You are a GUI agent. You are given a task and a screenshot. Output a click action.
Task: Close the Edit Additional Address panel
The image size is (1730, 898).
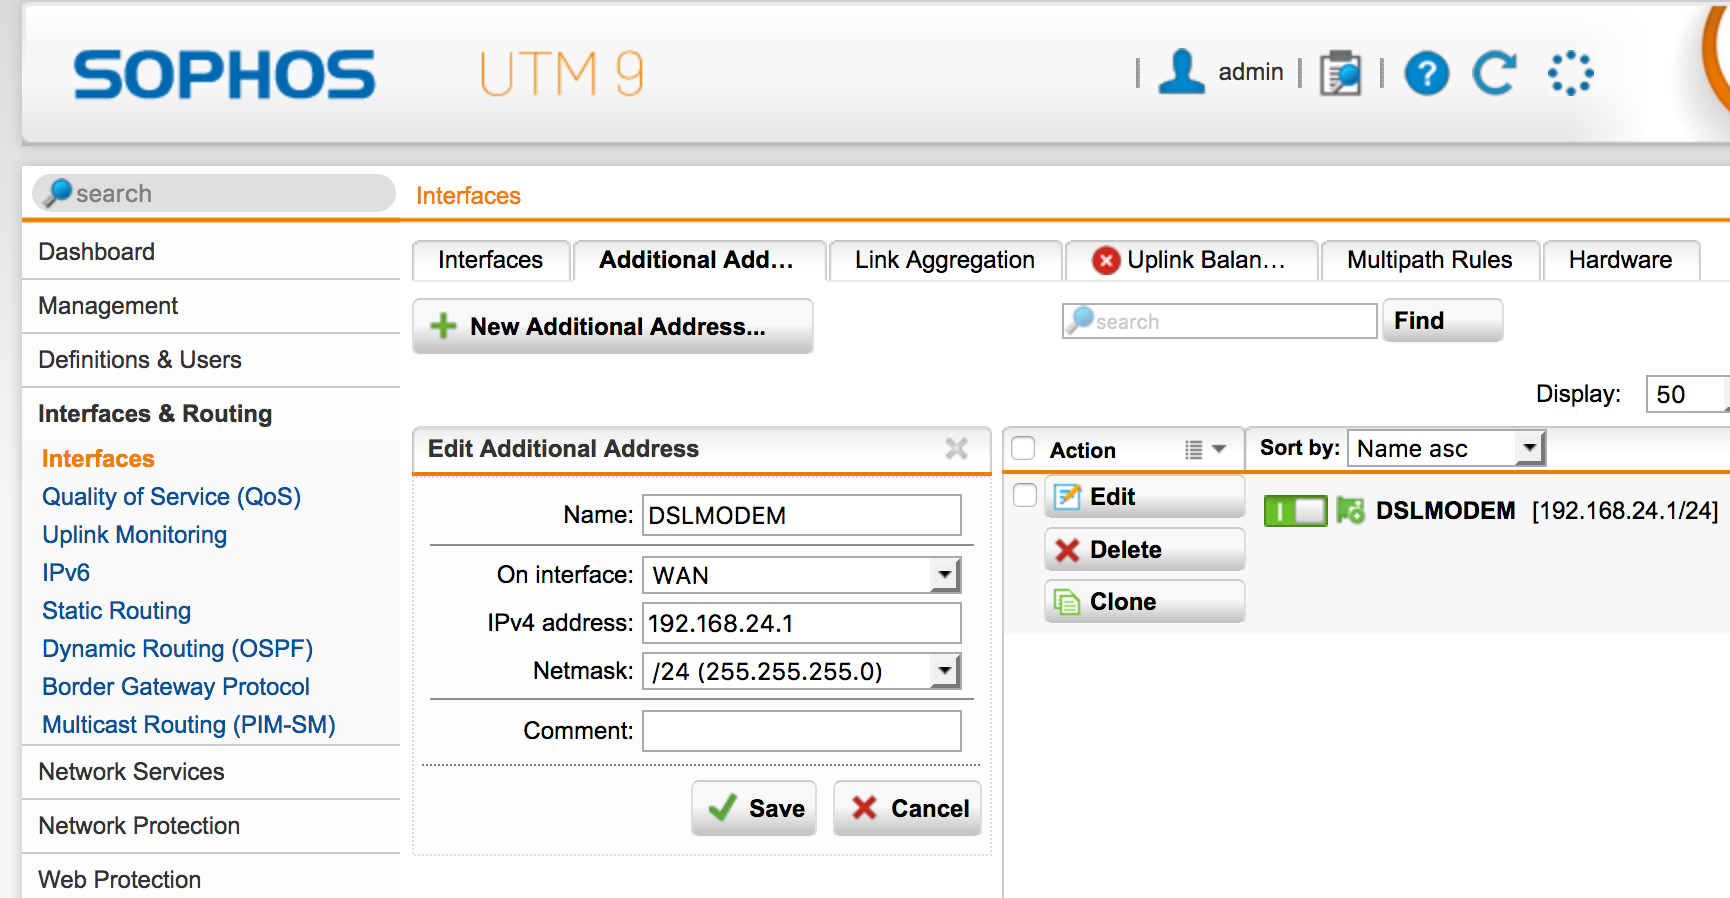click(x=957, y=449)
